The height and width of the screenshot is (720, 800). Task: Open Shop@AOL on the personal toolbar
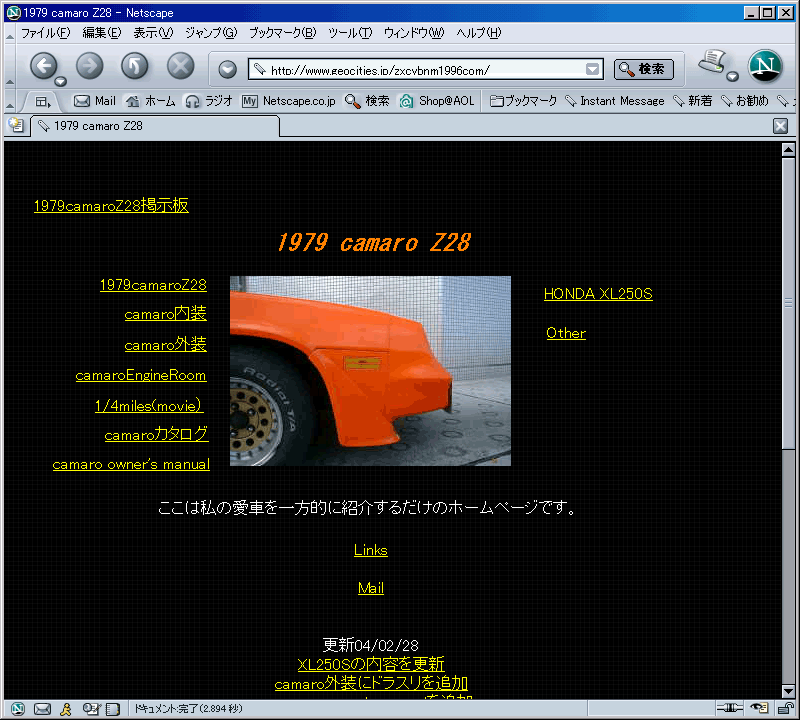pos(437,101)
